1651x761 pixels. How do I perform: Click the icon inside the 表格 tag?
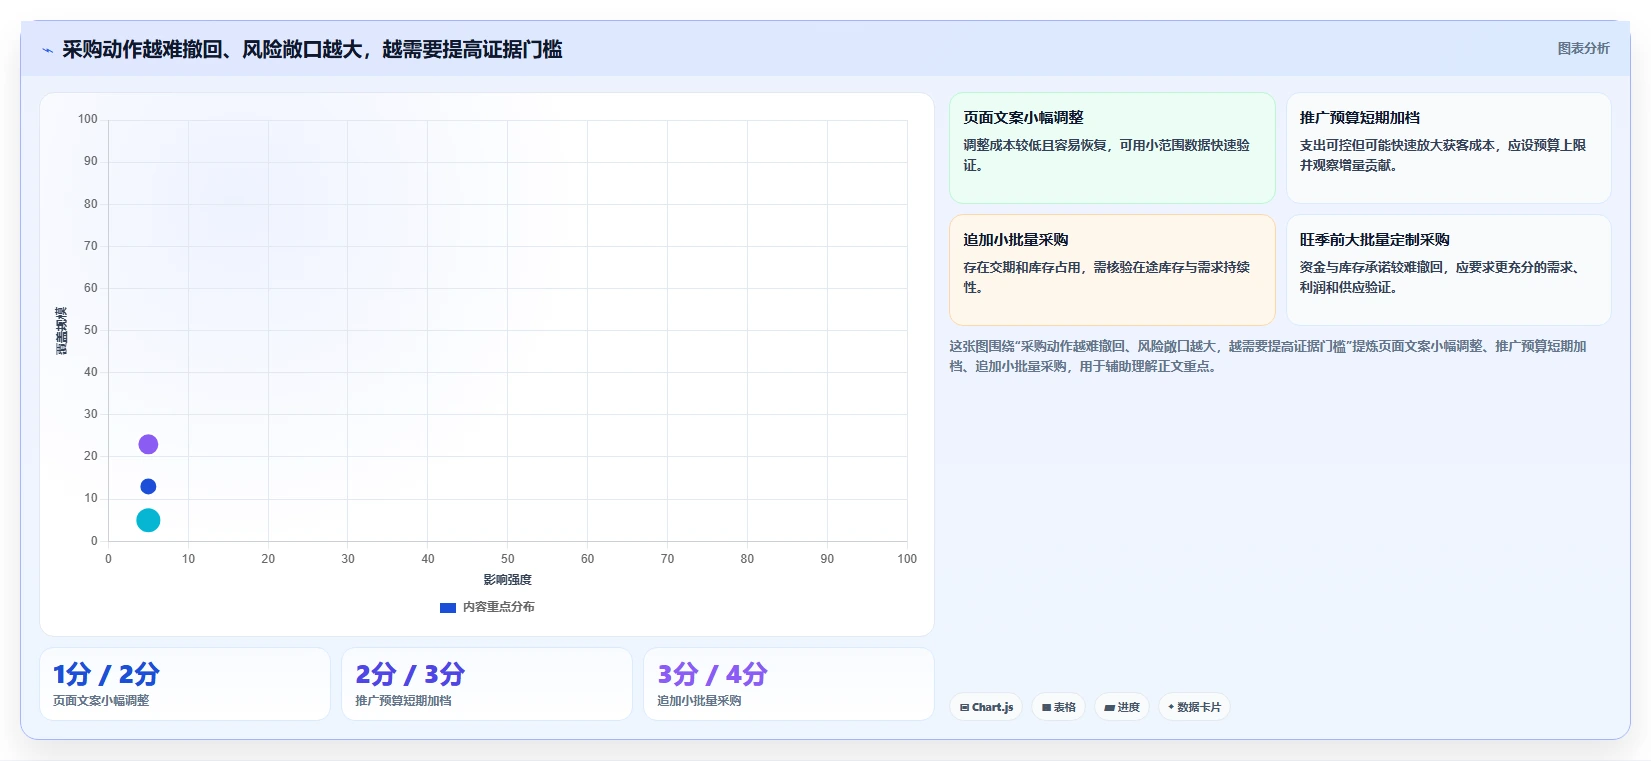(1046, 707)
